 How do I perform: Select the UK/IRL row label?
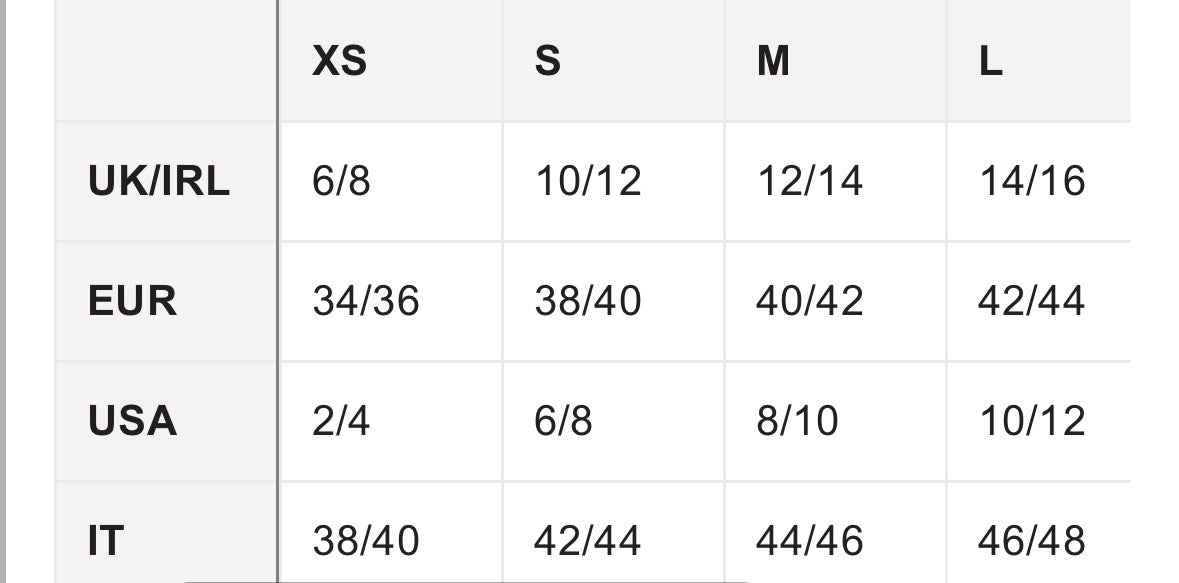(166, 181)
